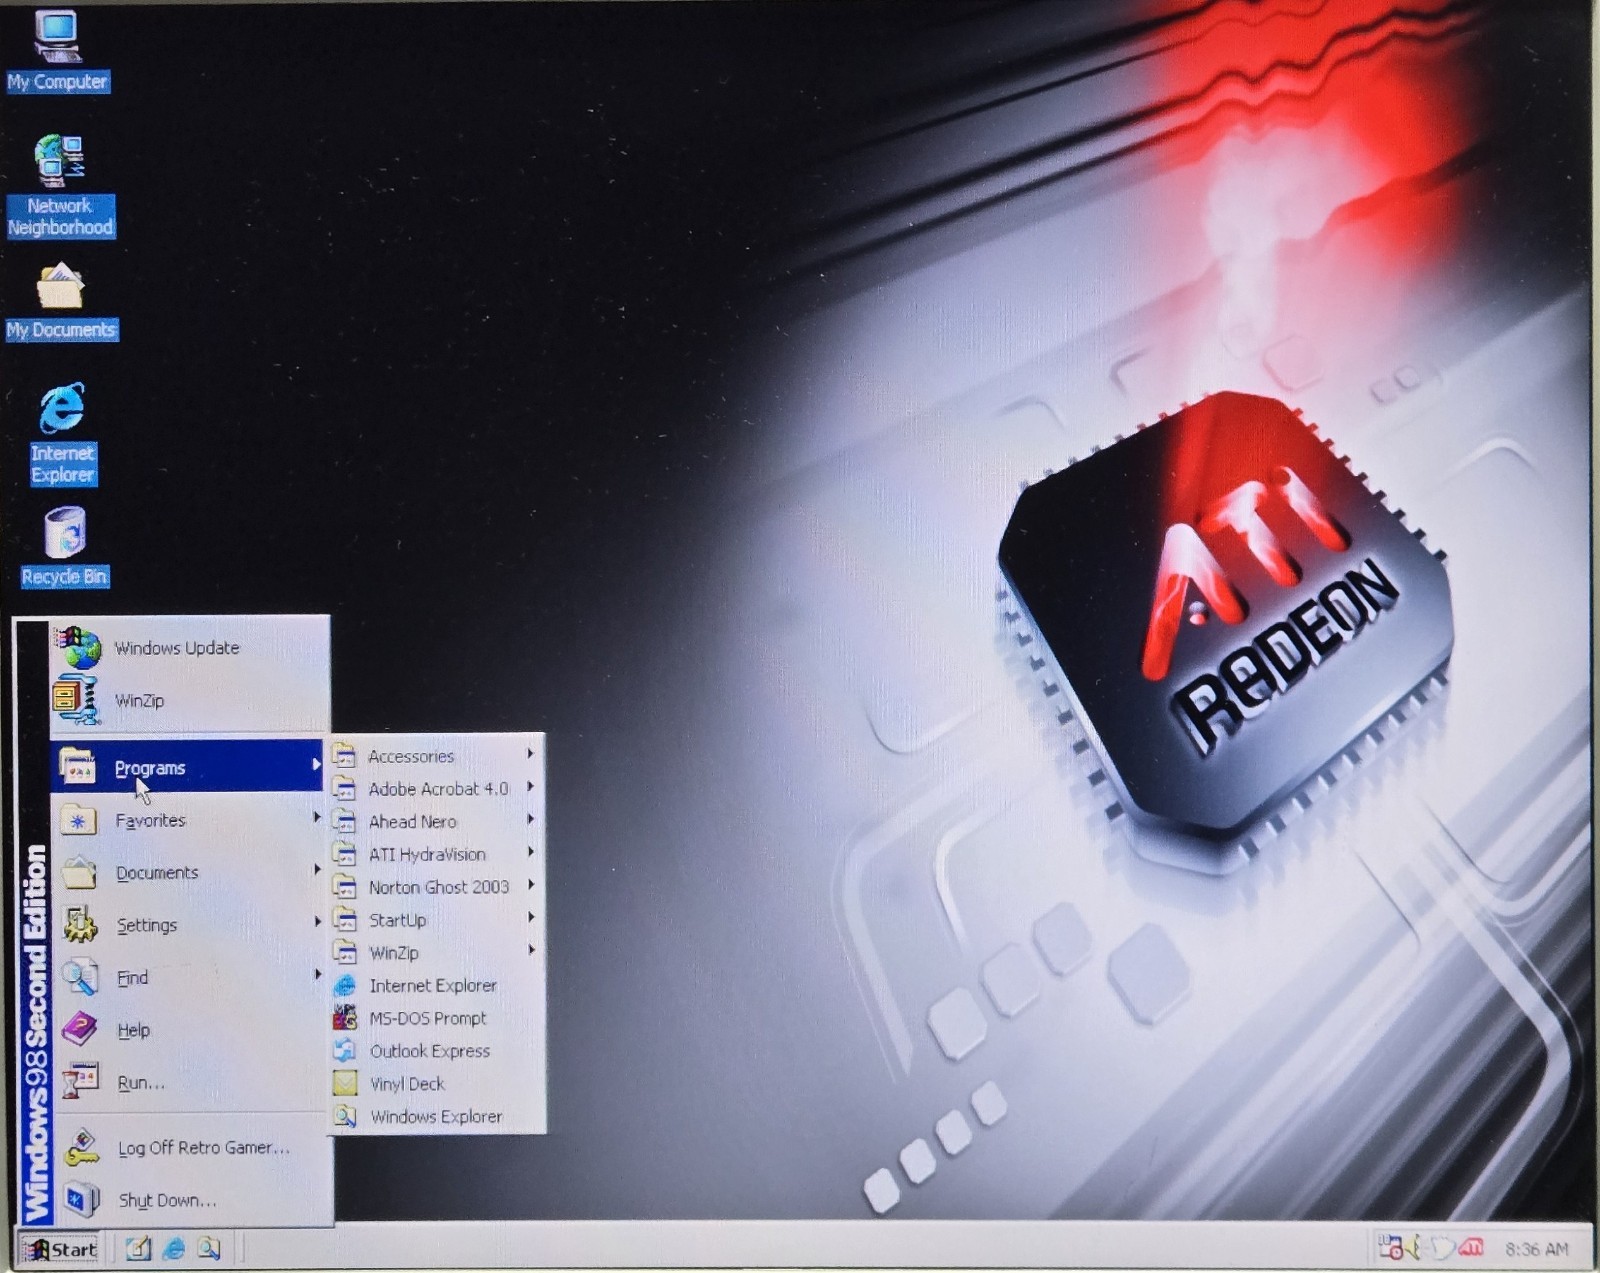Select the Internet Explorer desktop shortcut
The width and height of the screenshot is (1600, 1273).
click(x=62, y=433)
